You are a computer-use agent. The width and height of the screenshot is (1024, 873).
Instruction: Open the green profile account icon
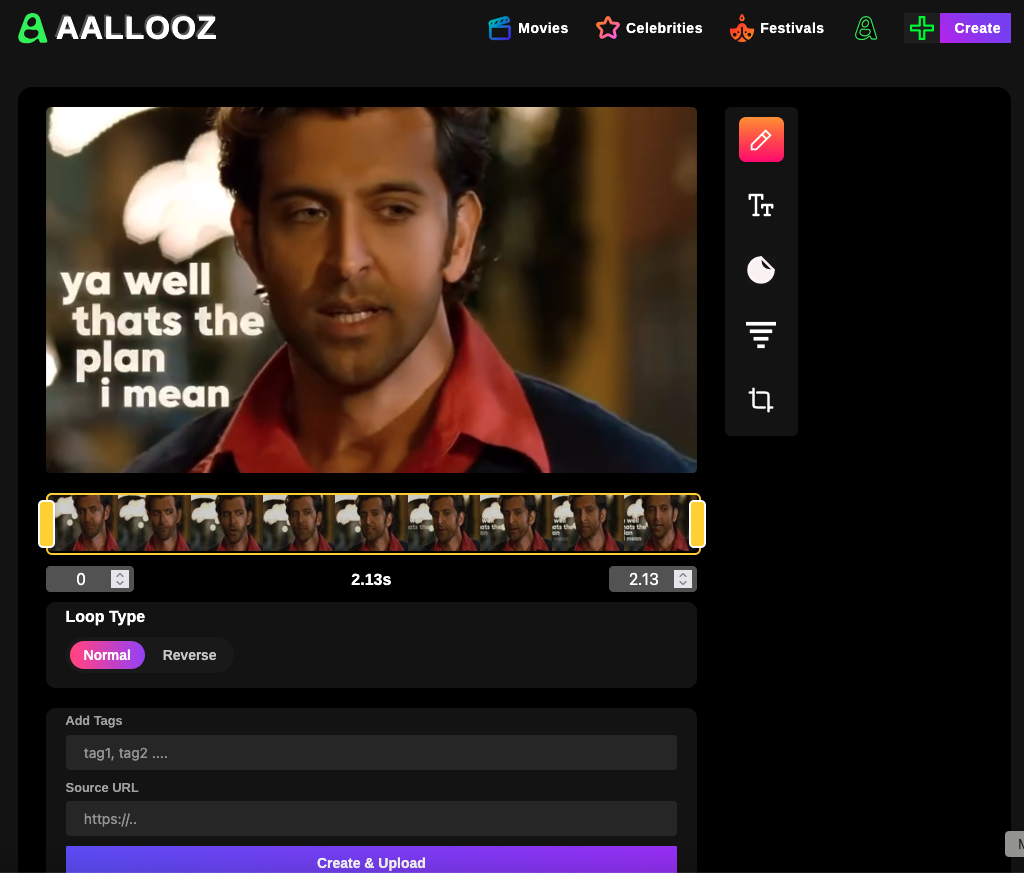866,28
